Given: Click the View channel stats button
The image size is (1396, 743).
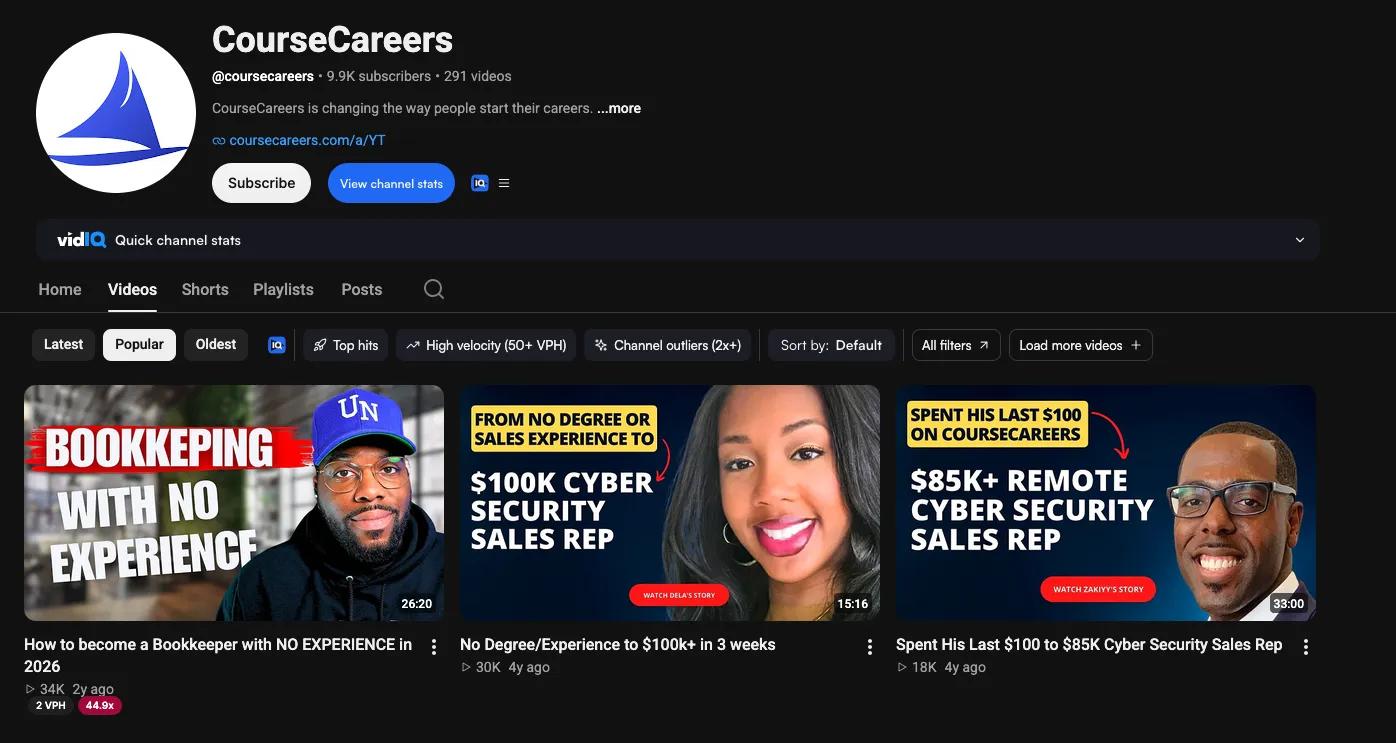Looking at the screenshot, I should coord(391,183).
